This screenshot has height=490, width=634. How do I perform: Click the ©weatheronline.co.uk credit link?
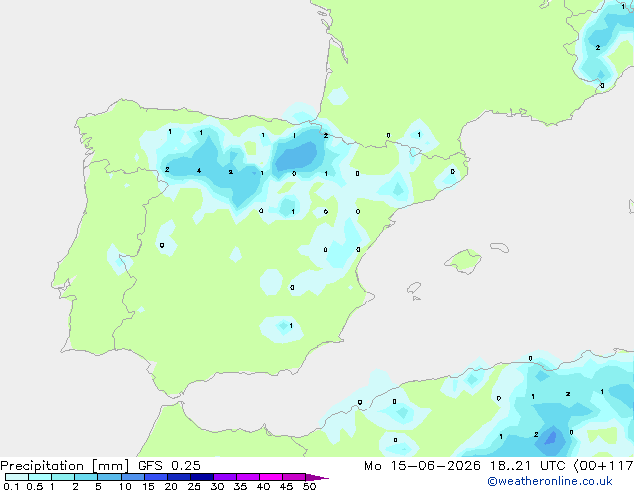click(550, 481)
